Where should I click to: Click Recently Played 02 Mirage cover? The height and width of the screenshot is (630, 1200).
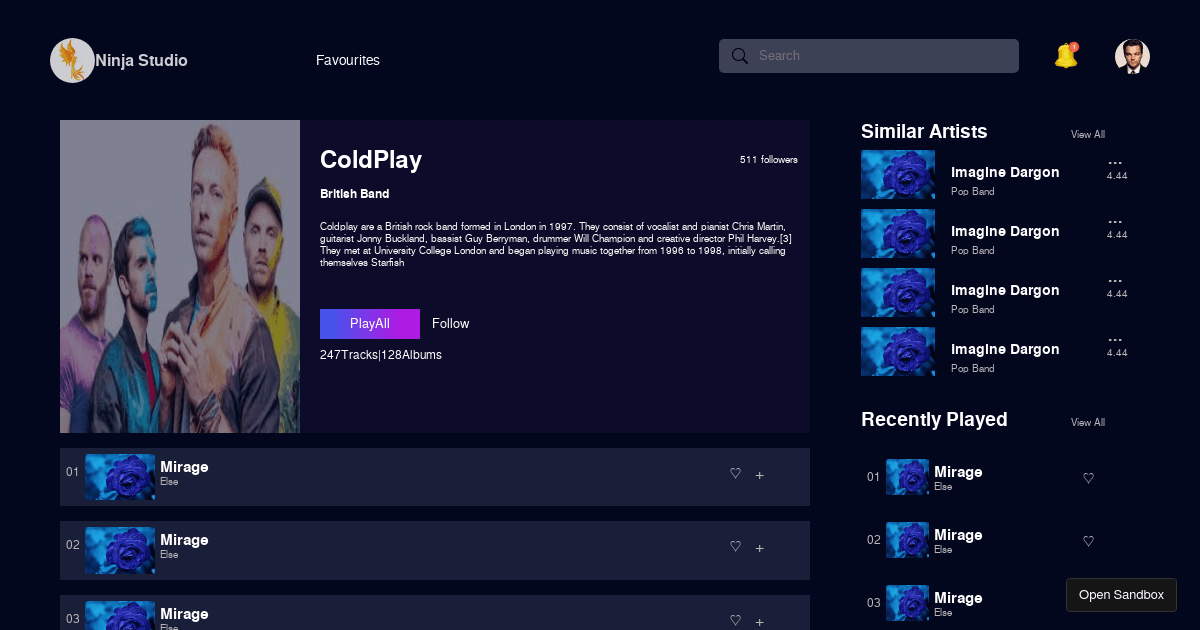pos(907,540)
